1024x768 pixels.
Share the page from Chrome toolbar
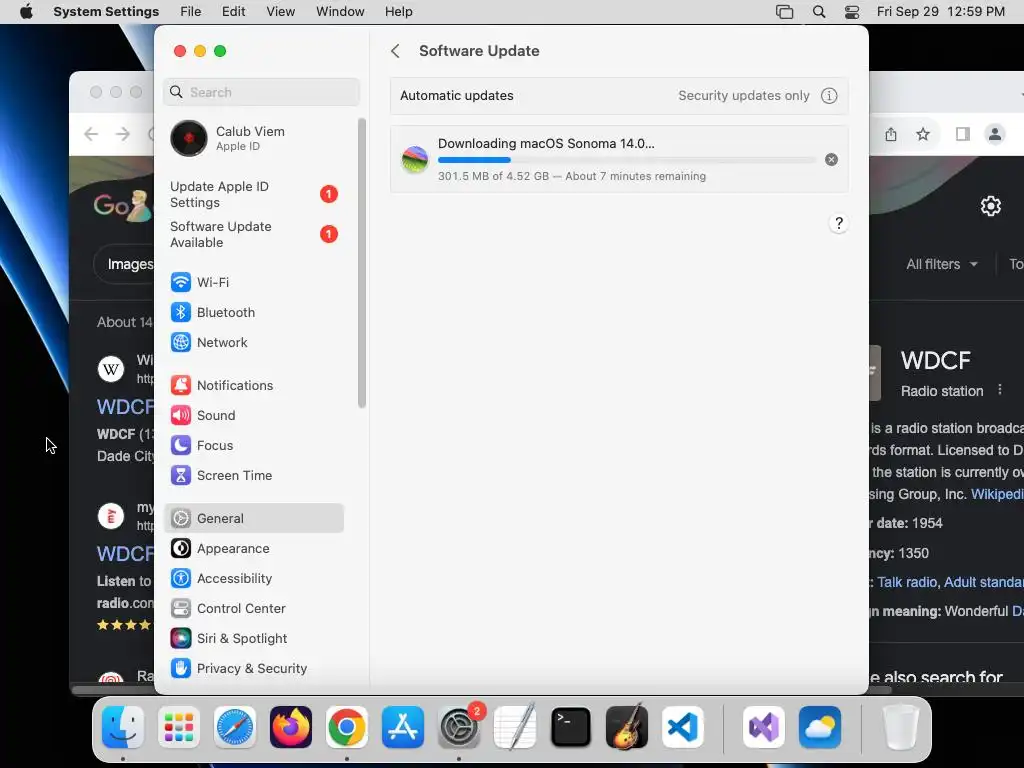pyautogui.click(x=891, y=135)
